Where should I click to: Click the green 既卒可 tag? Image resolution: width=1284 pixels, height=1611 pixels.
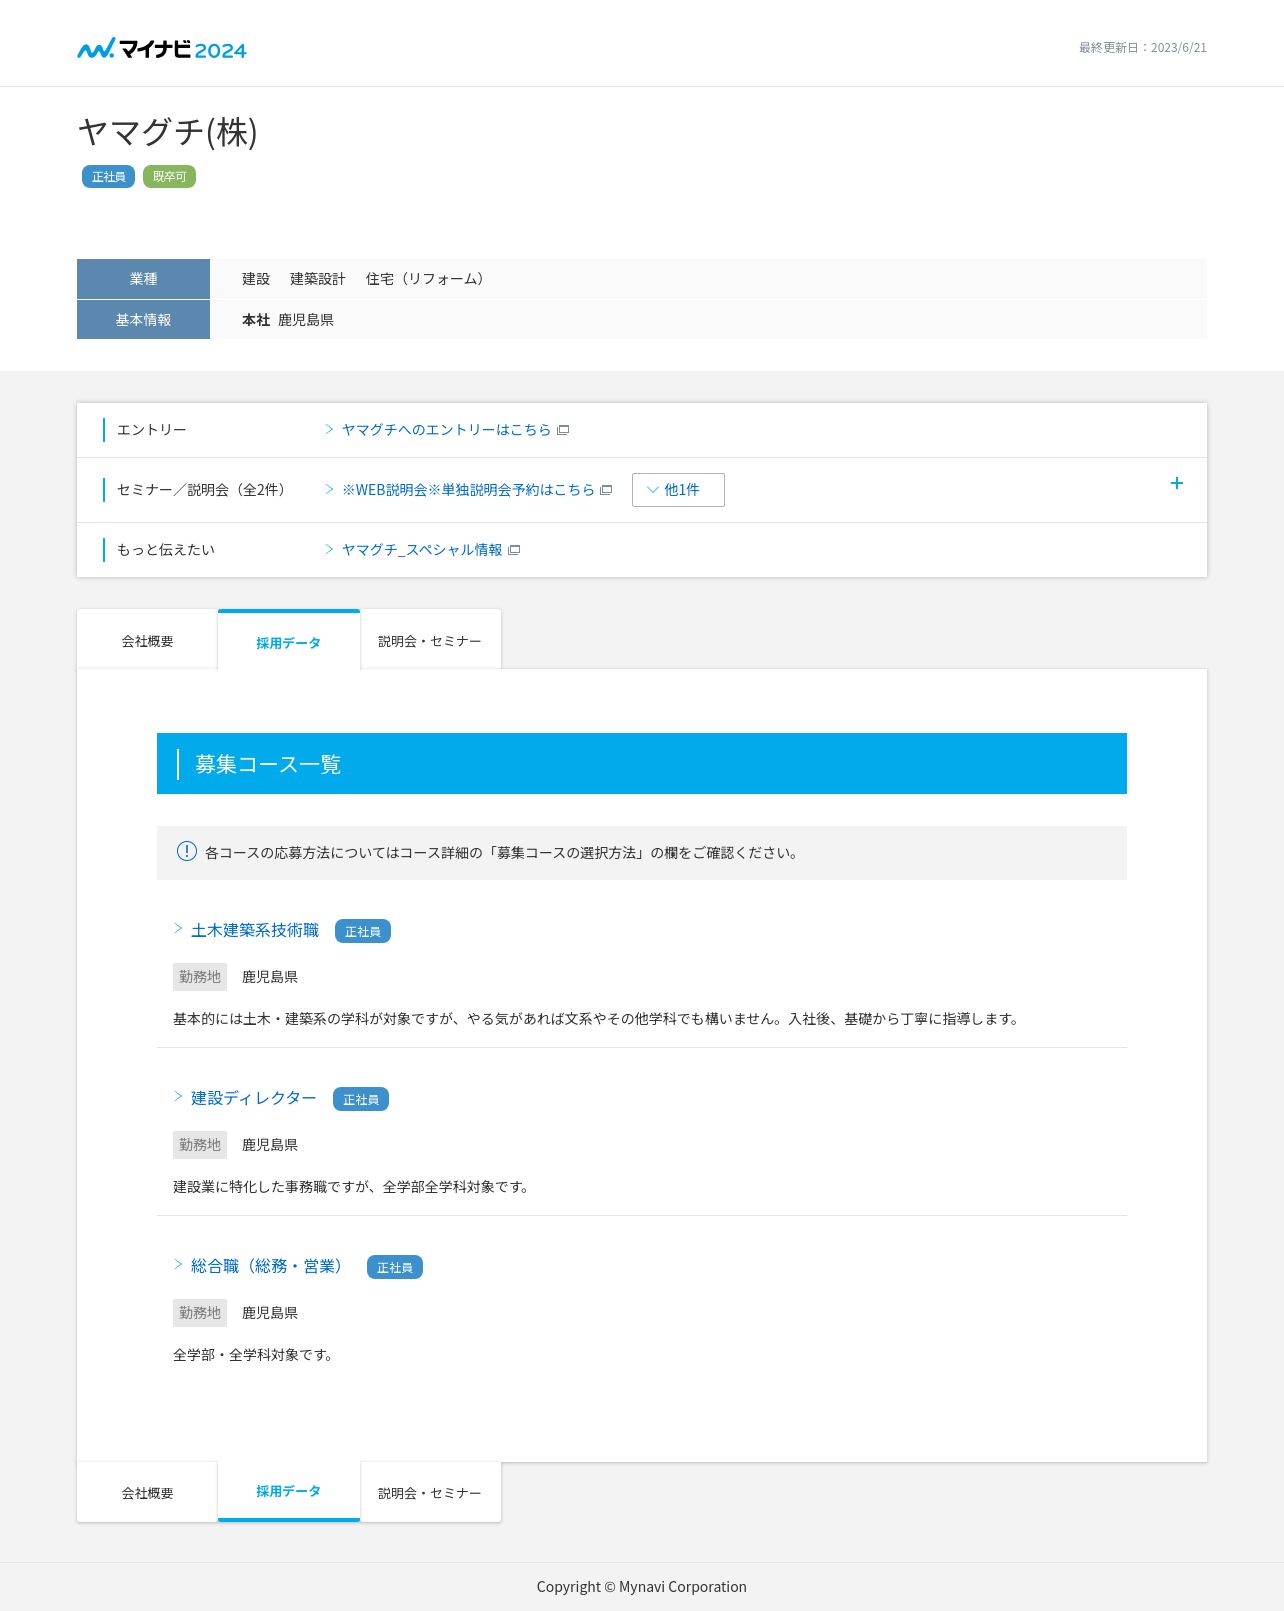(169, 177)
